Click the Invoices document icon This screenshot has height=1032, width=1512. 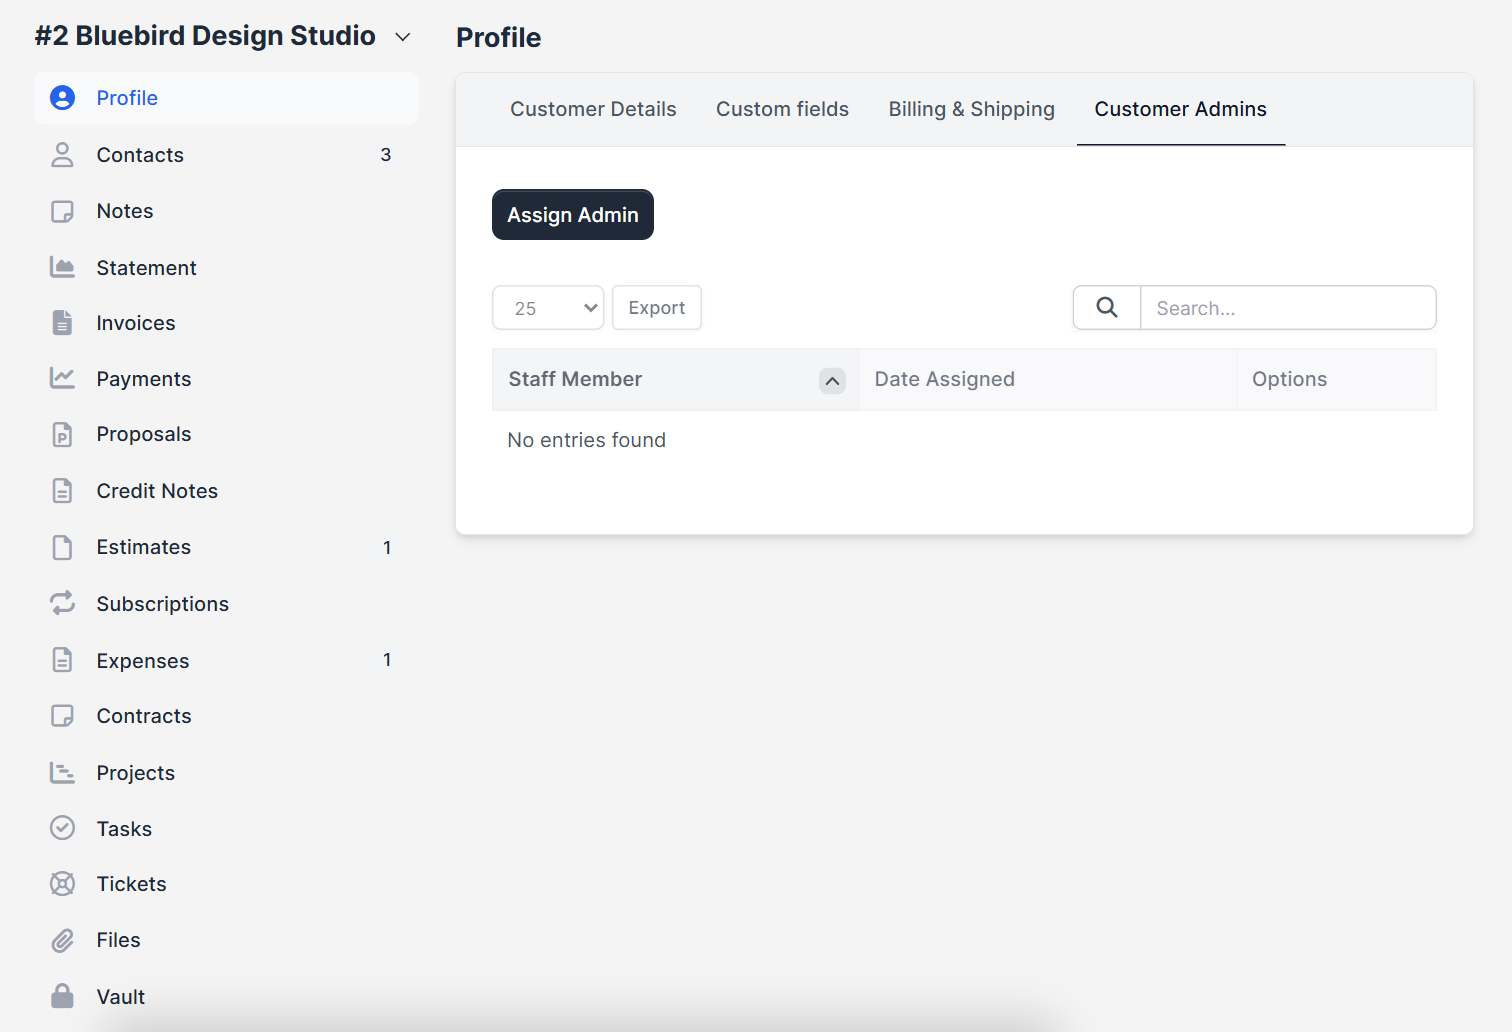coord(62,323)
